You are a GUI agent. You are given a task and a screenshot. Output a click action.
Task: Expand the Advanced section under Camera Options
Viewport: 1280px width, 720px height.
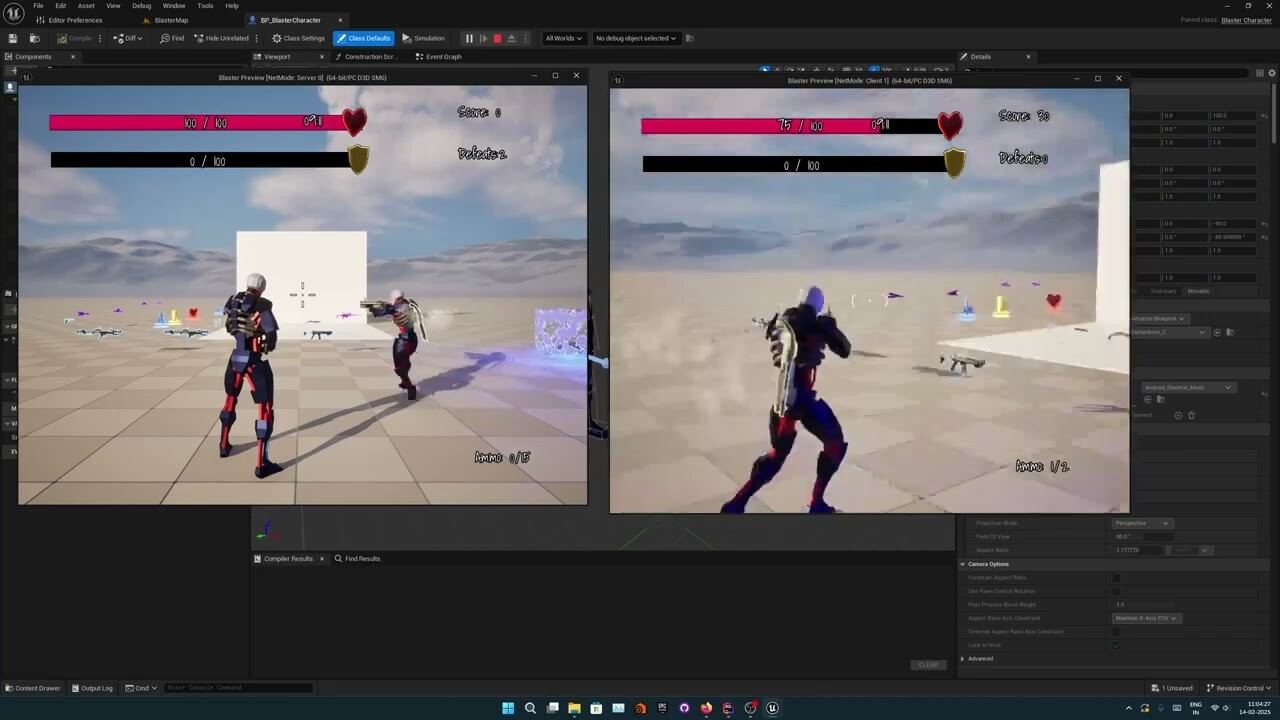coord(978,659)
